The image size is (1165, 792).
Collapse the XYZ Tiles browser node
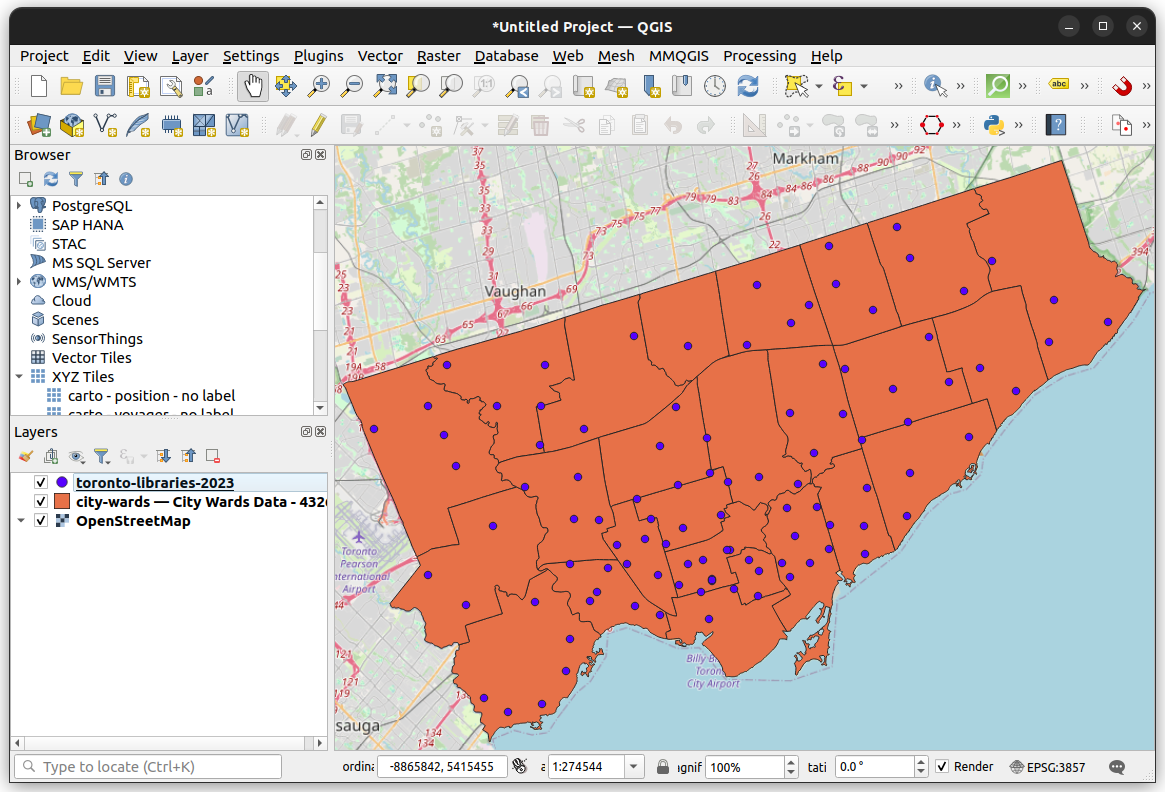pyautogui.click(x=19, y=377)
